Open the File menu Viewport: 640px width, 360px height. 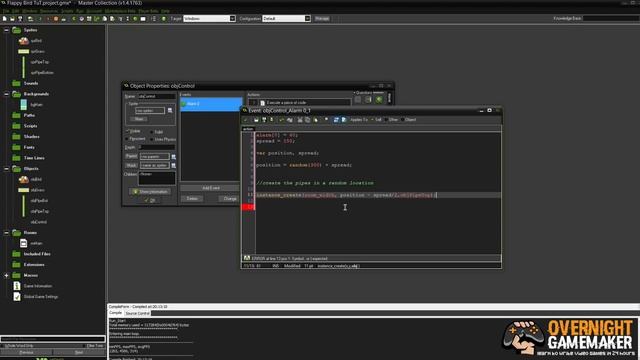point(6,11)
